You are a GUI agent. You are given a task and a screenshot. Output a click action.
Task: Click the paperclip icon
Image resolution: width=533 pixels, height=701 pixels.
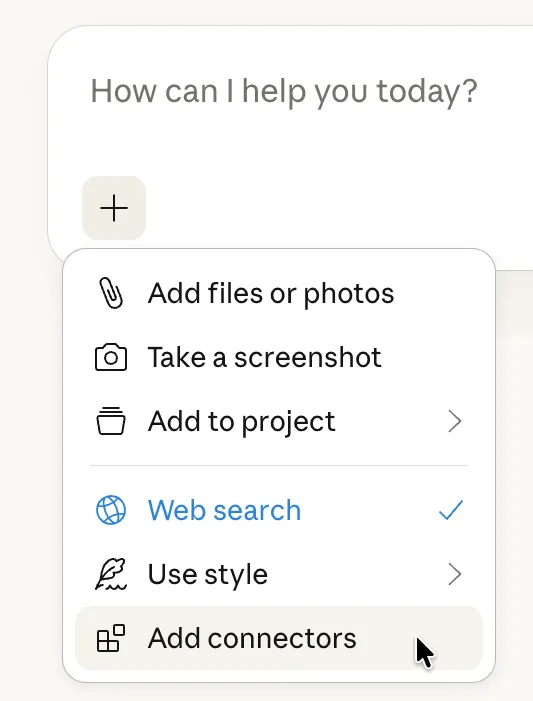pyautogui.click(x=111, y=293)
